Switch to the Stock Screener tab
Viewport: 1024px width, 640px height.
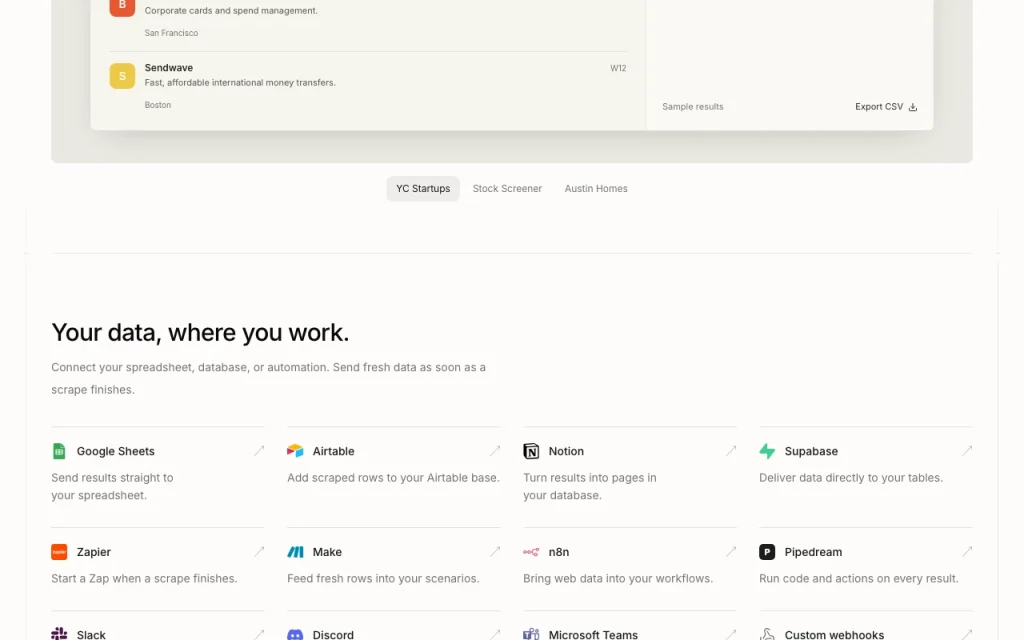507,189
